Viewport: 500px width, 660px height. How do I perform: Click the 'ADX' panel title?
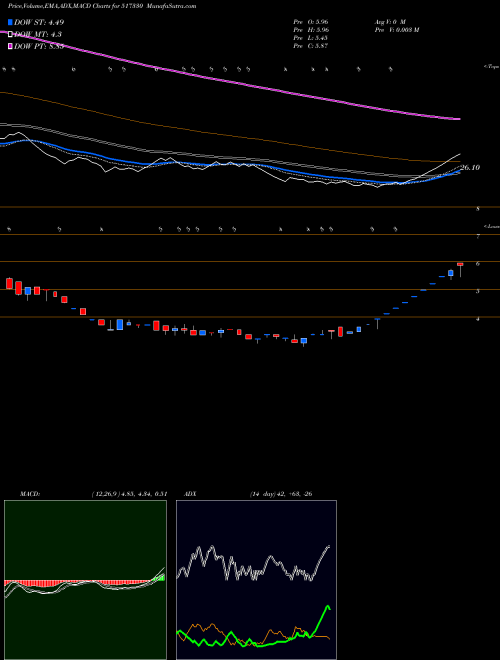190,494
